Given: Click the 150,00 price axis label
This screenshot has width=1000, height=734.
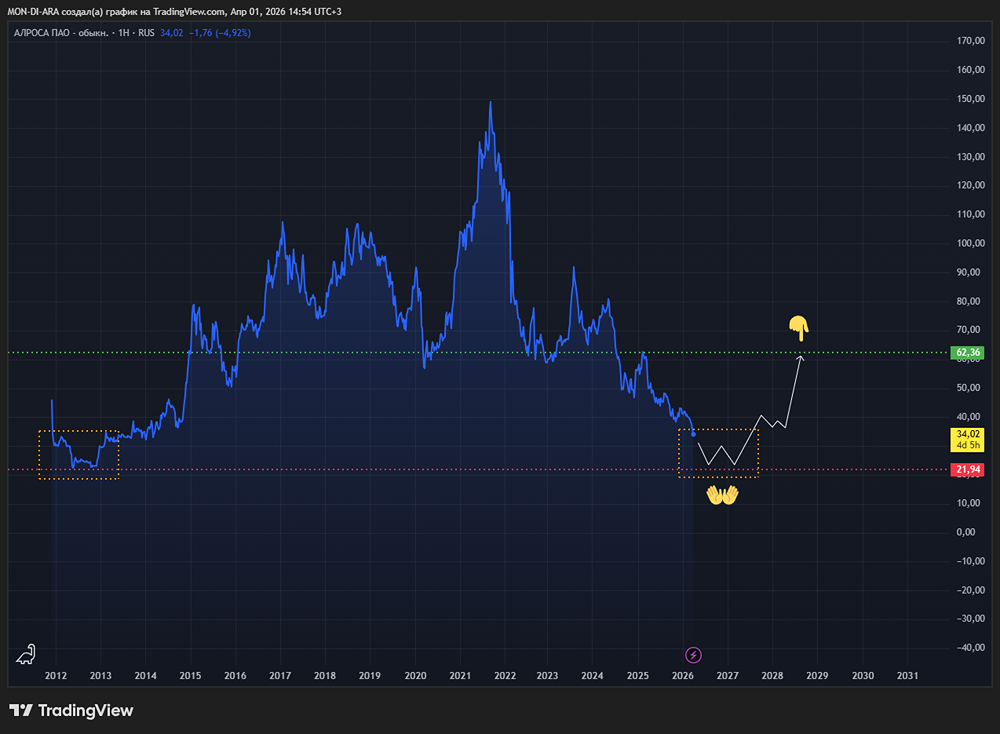Looking at the screenshot, I should (x=971, y=99).
